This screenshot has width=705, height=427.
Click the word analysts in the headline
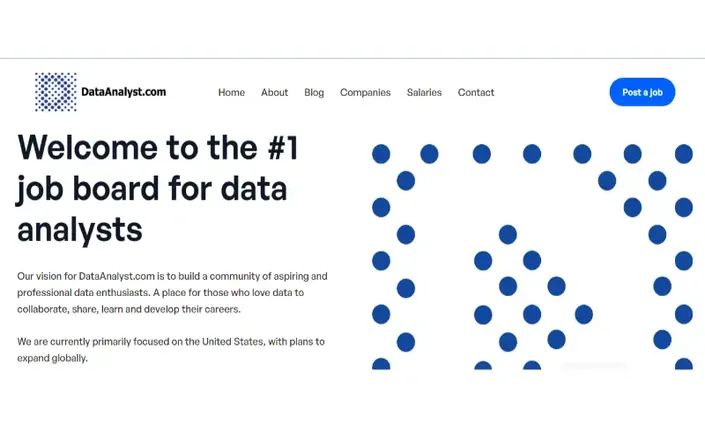[x=80, y=229]
